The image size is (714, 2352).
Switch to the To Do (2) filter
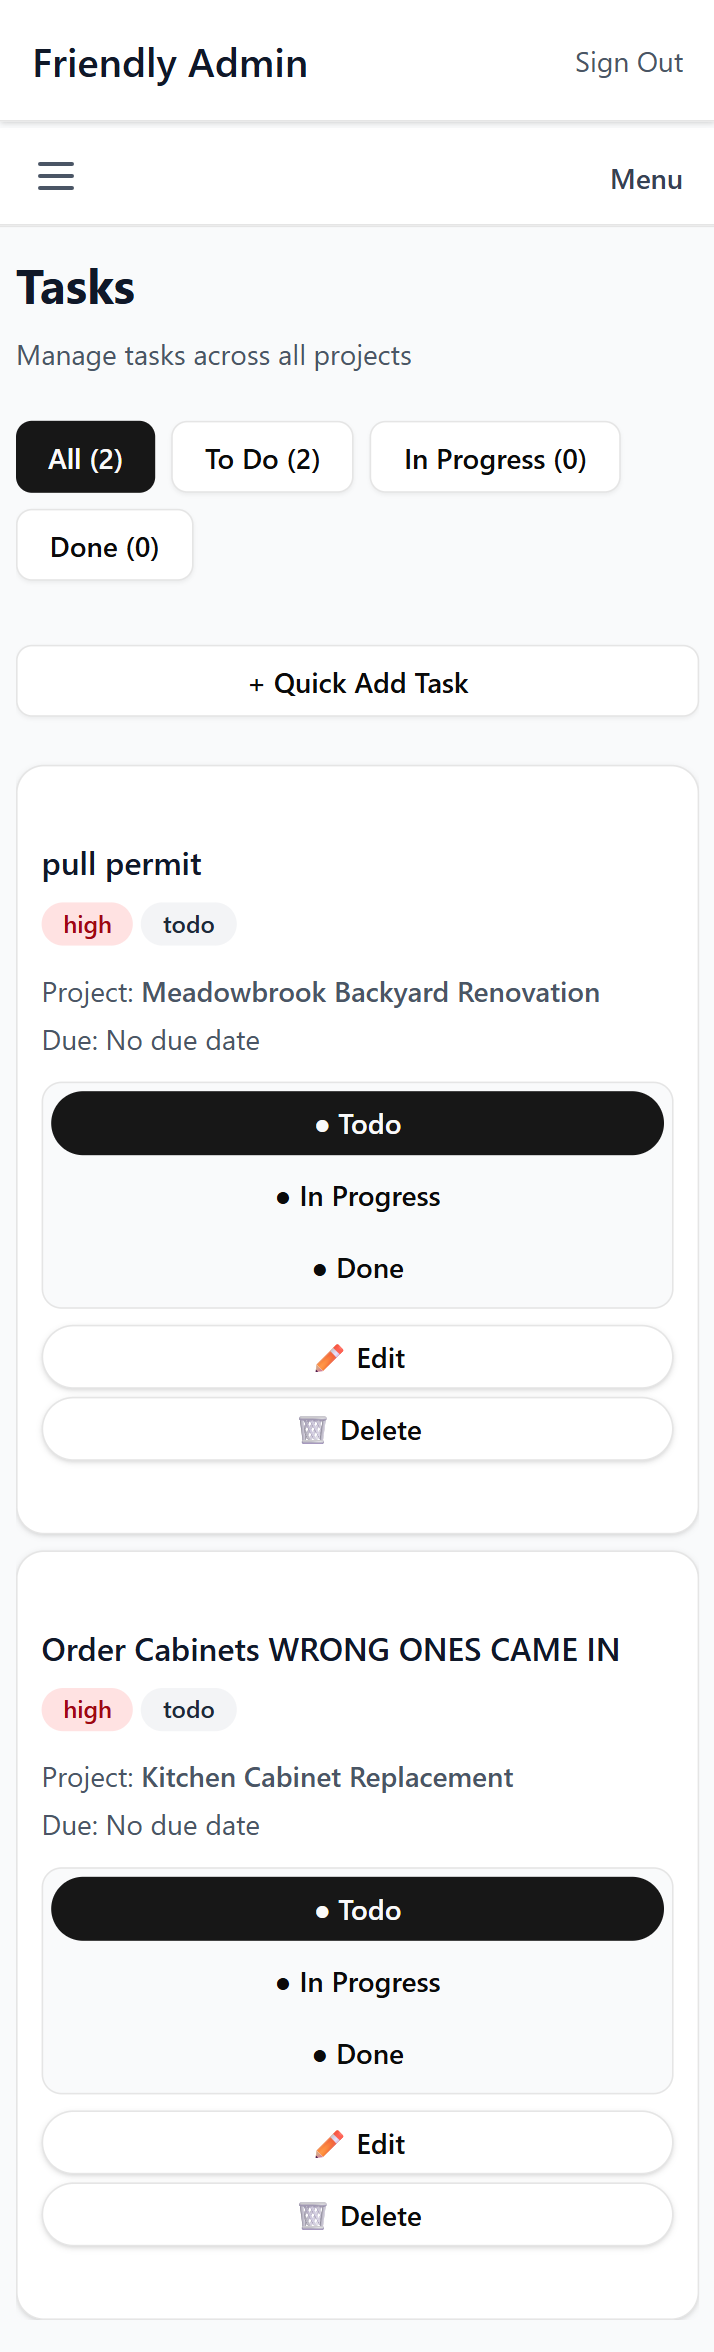262,457
